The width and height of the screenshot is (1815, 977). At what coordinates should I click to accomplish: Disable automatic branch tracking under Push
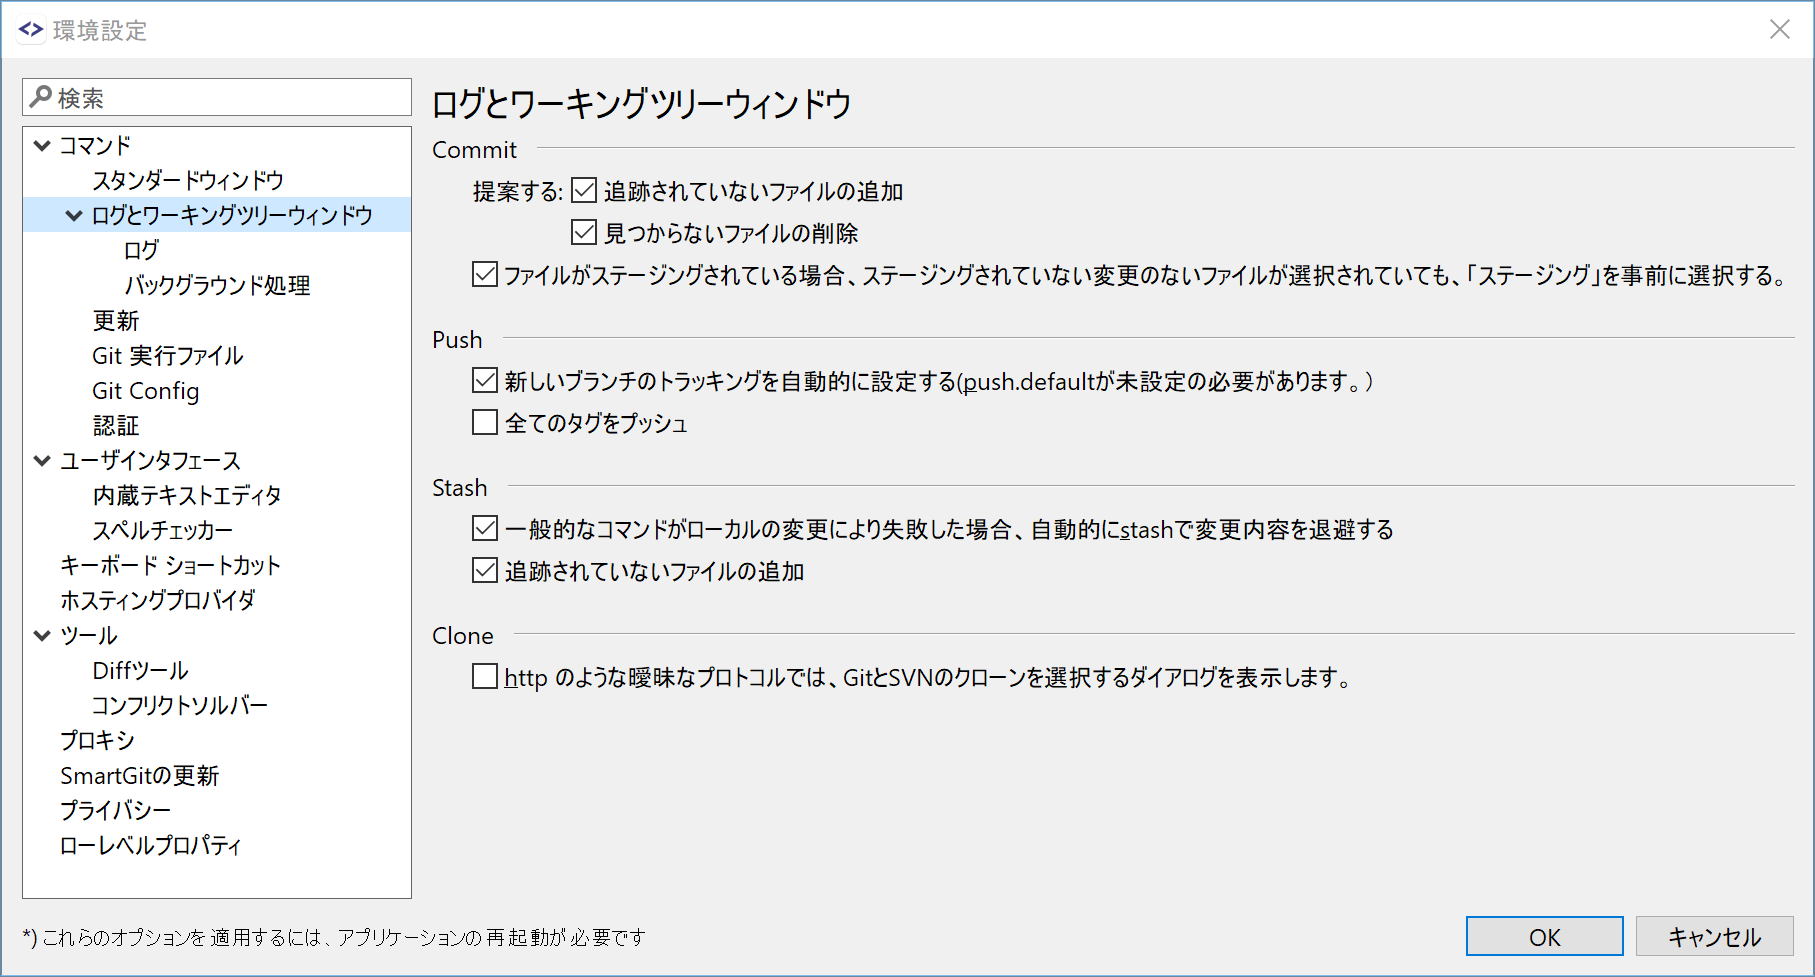pyautogui.click(x=484, y=379)
